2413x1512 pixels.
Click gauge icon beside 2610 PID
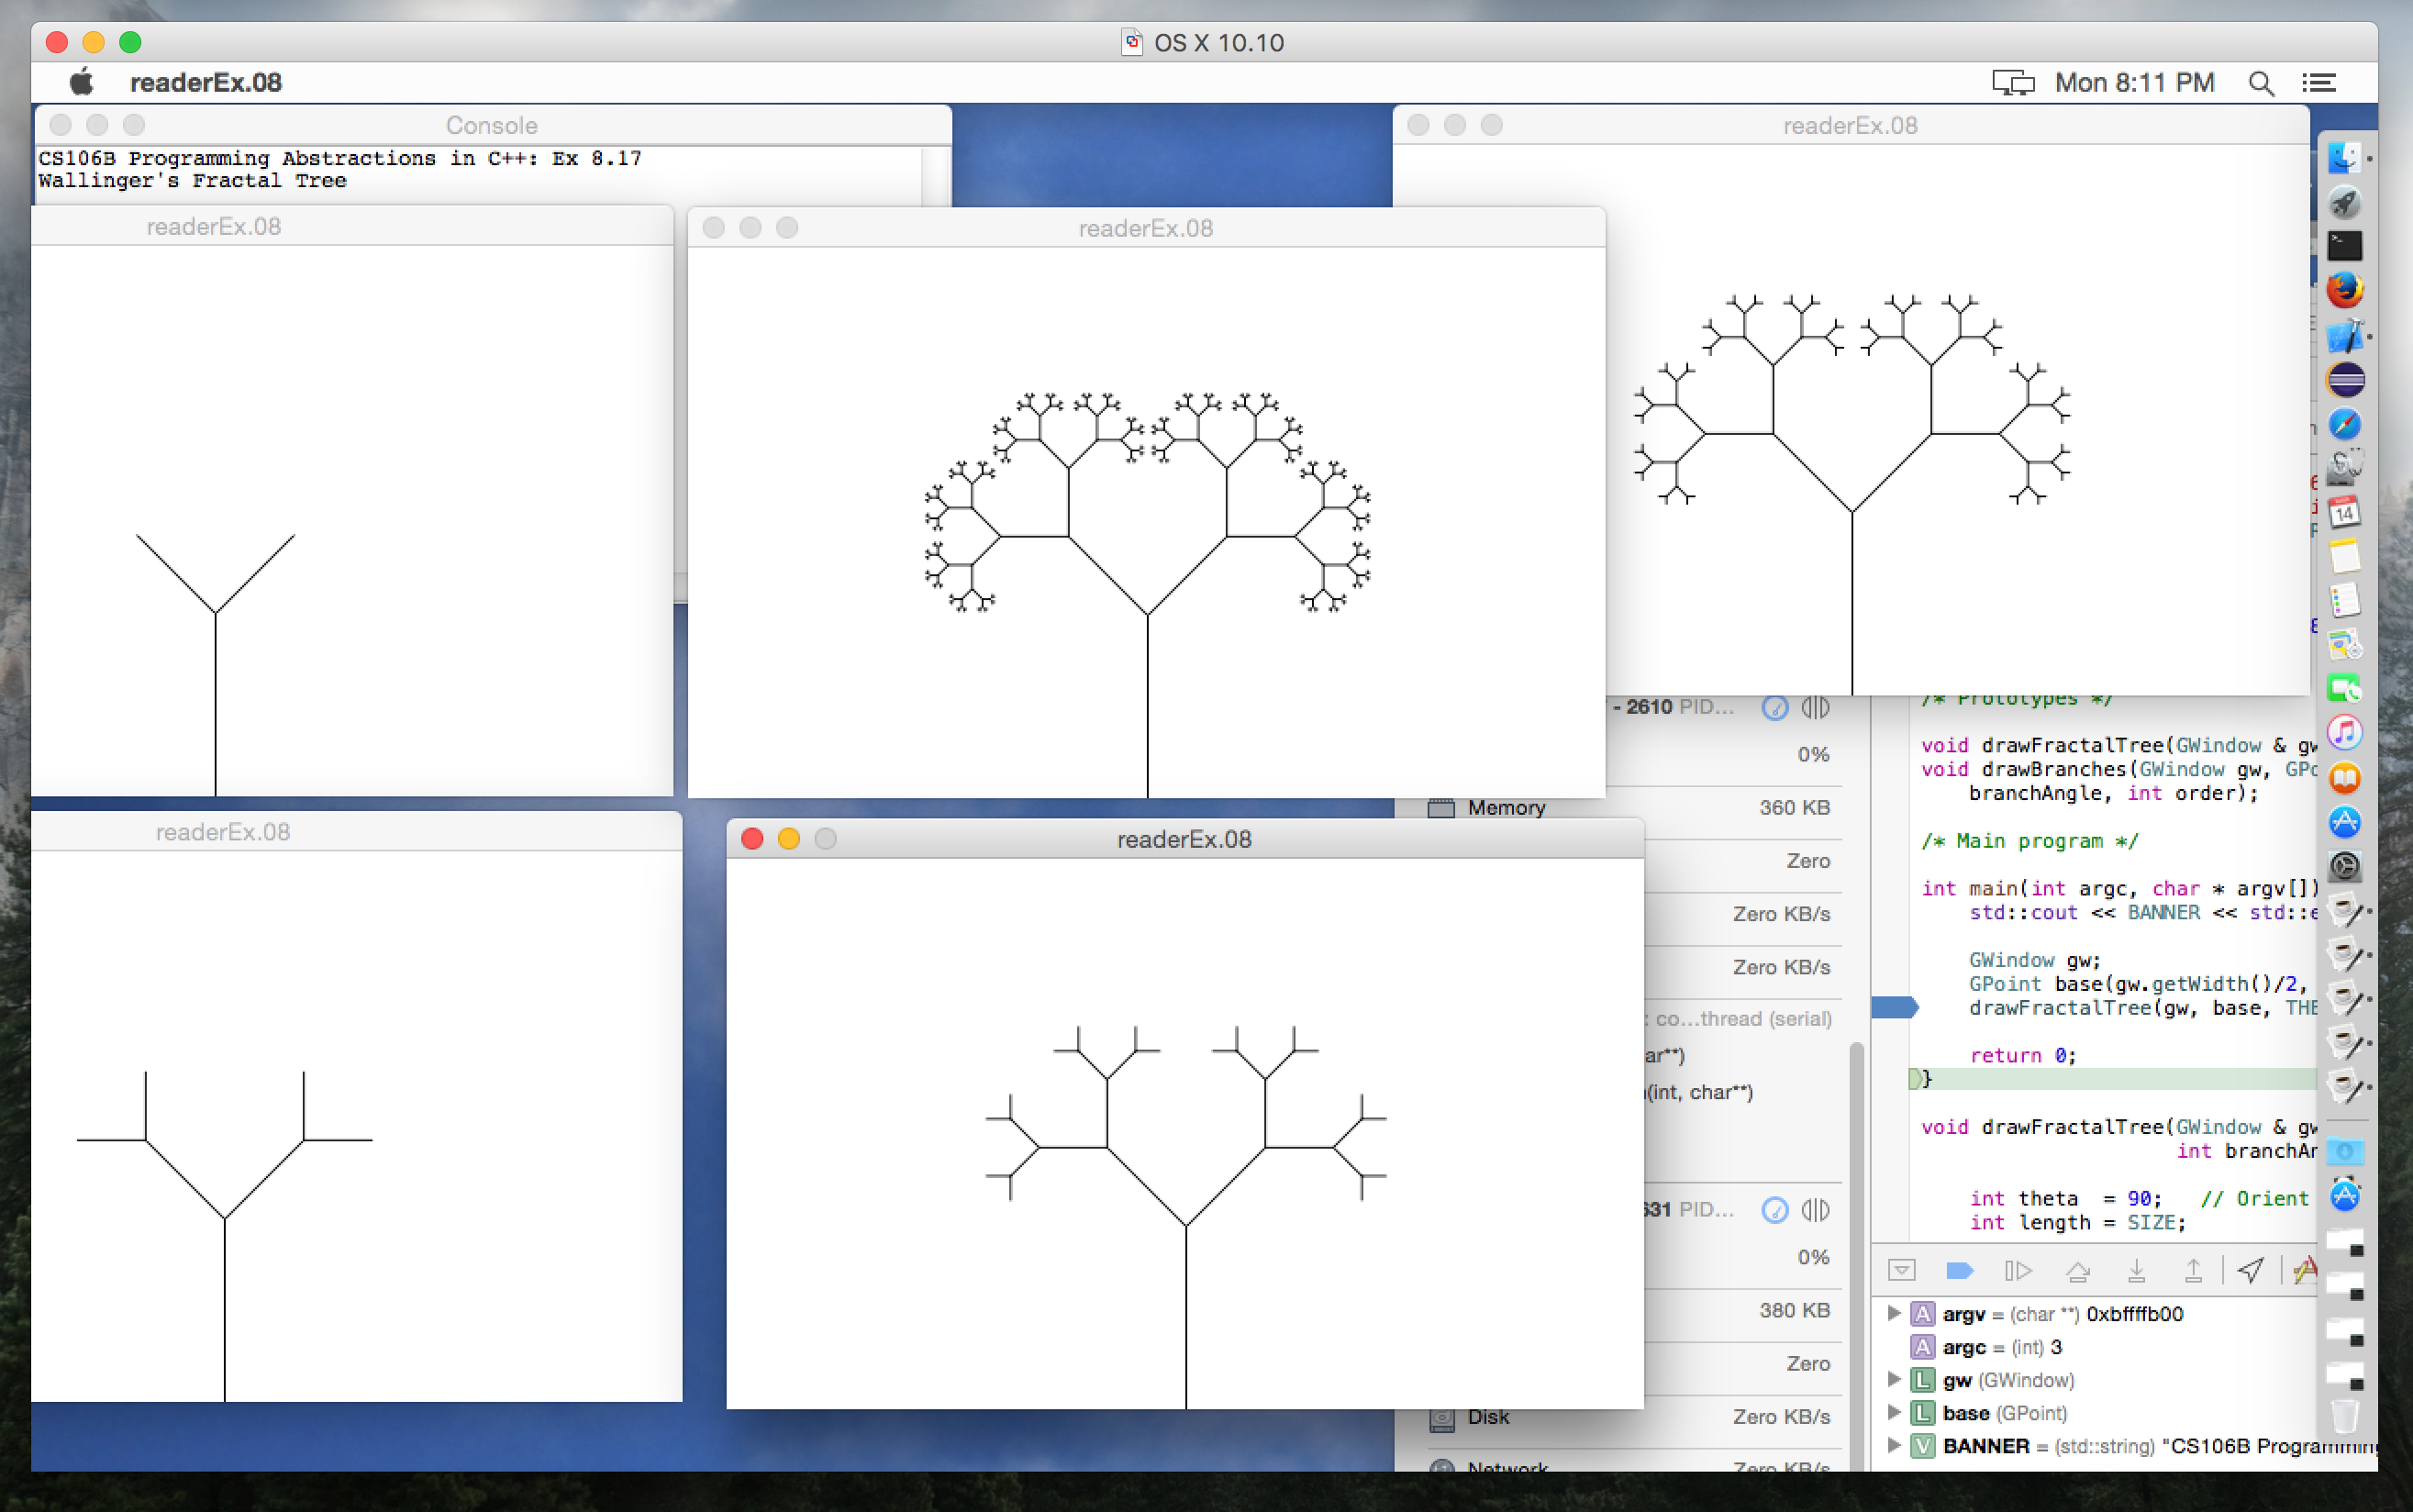point(1775,708)
